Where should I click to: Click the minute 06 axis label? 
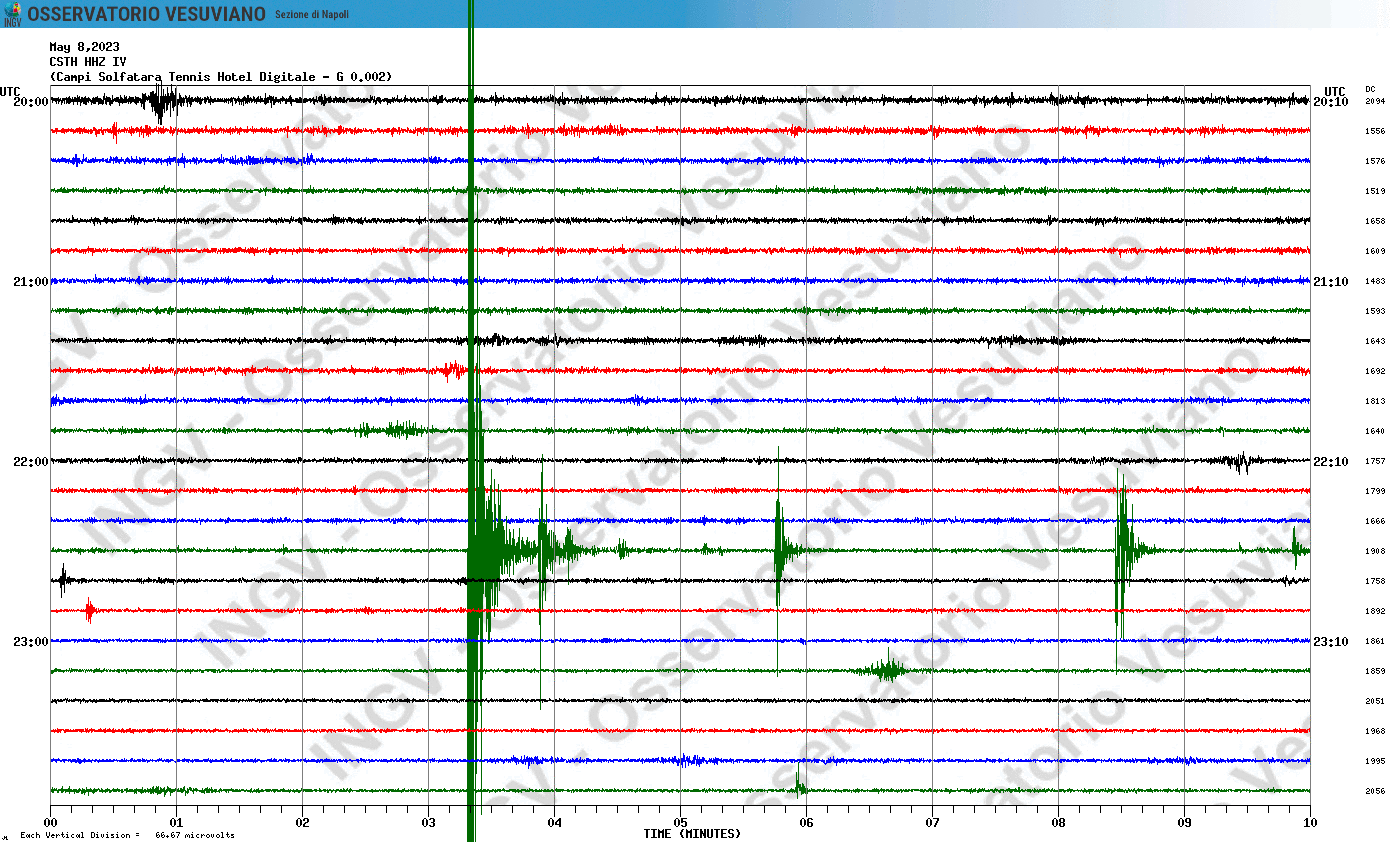(x=806, y=823)
